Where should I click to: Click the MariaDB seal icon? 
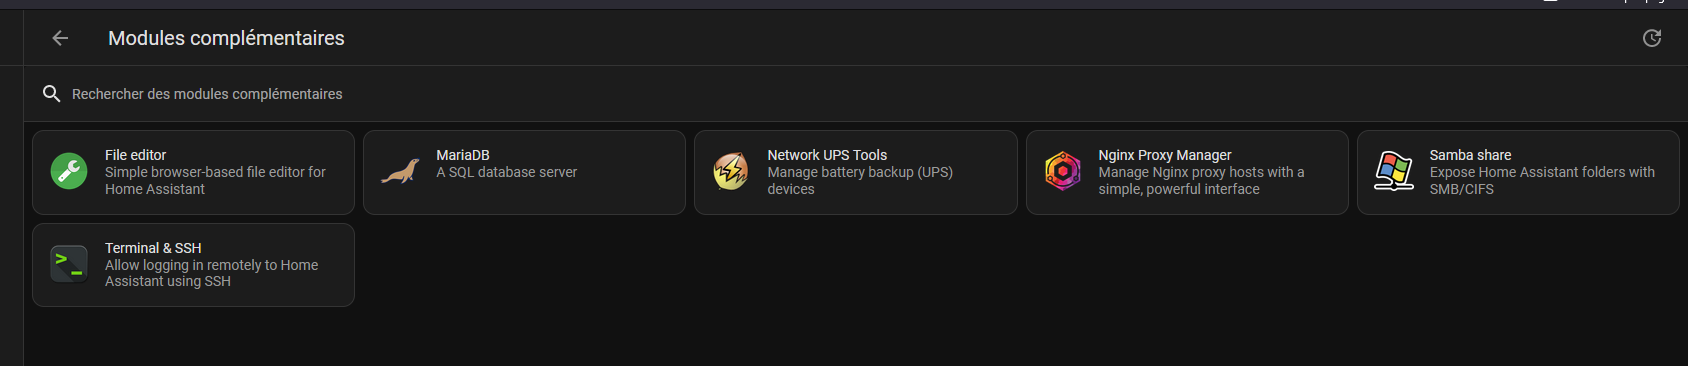(400, 172)
